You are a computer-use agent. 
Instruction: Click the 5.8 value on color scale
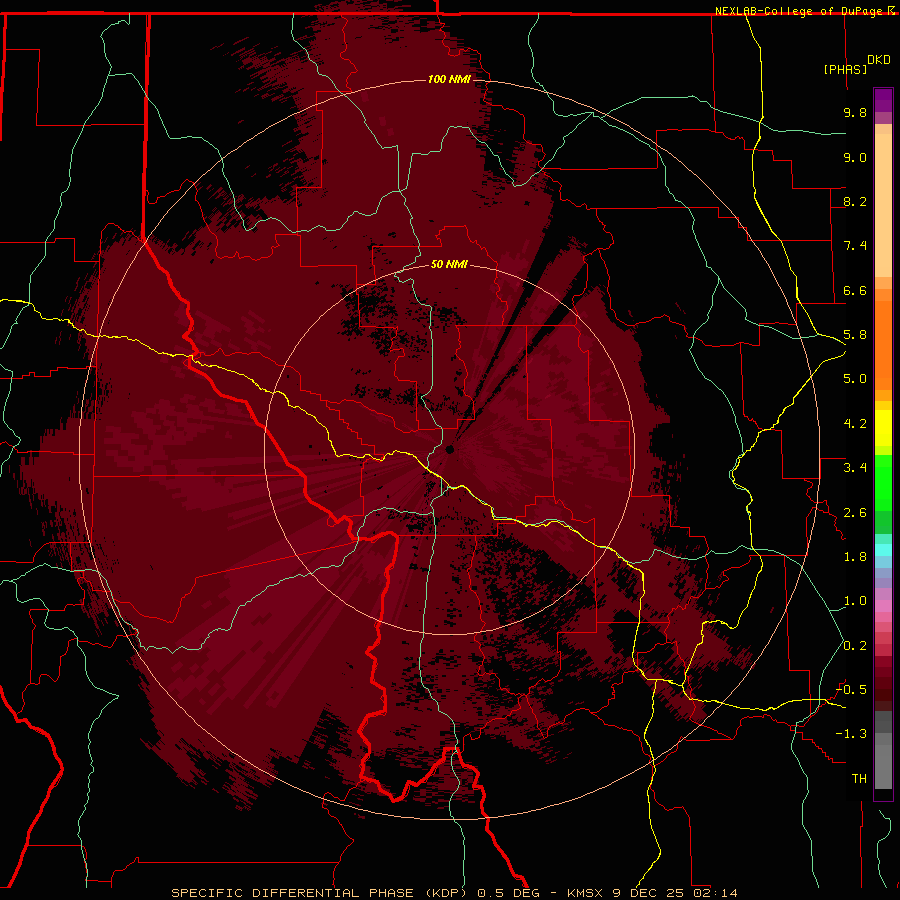tap(855, 335)
